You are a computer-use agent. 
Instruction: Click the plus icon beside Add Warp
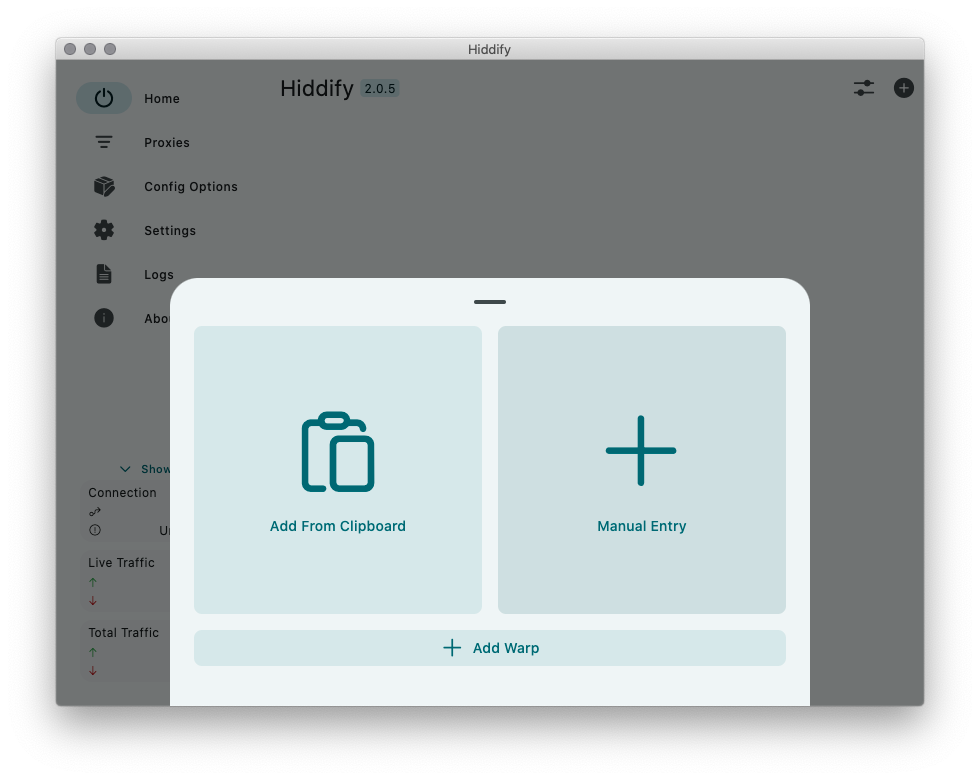coord(452,648)
